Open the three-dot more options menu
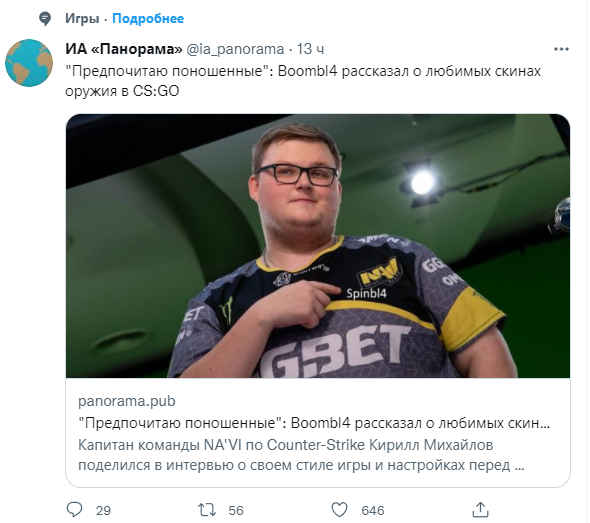 coord(561,49)
